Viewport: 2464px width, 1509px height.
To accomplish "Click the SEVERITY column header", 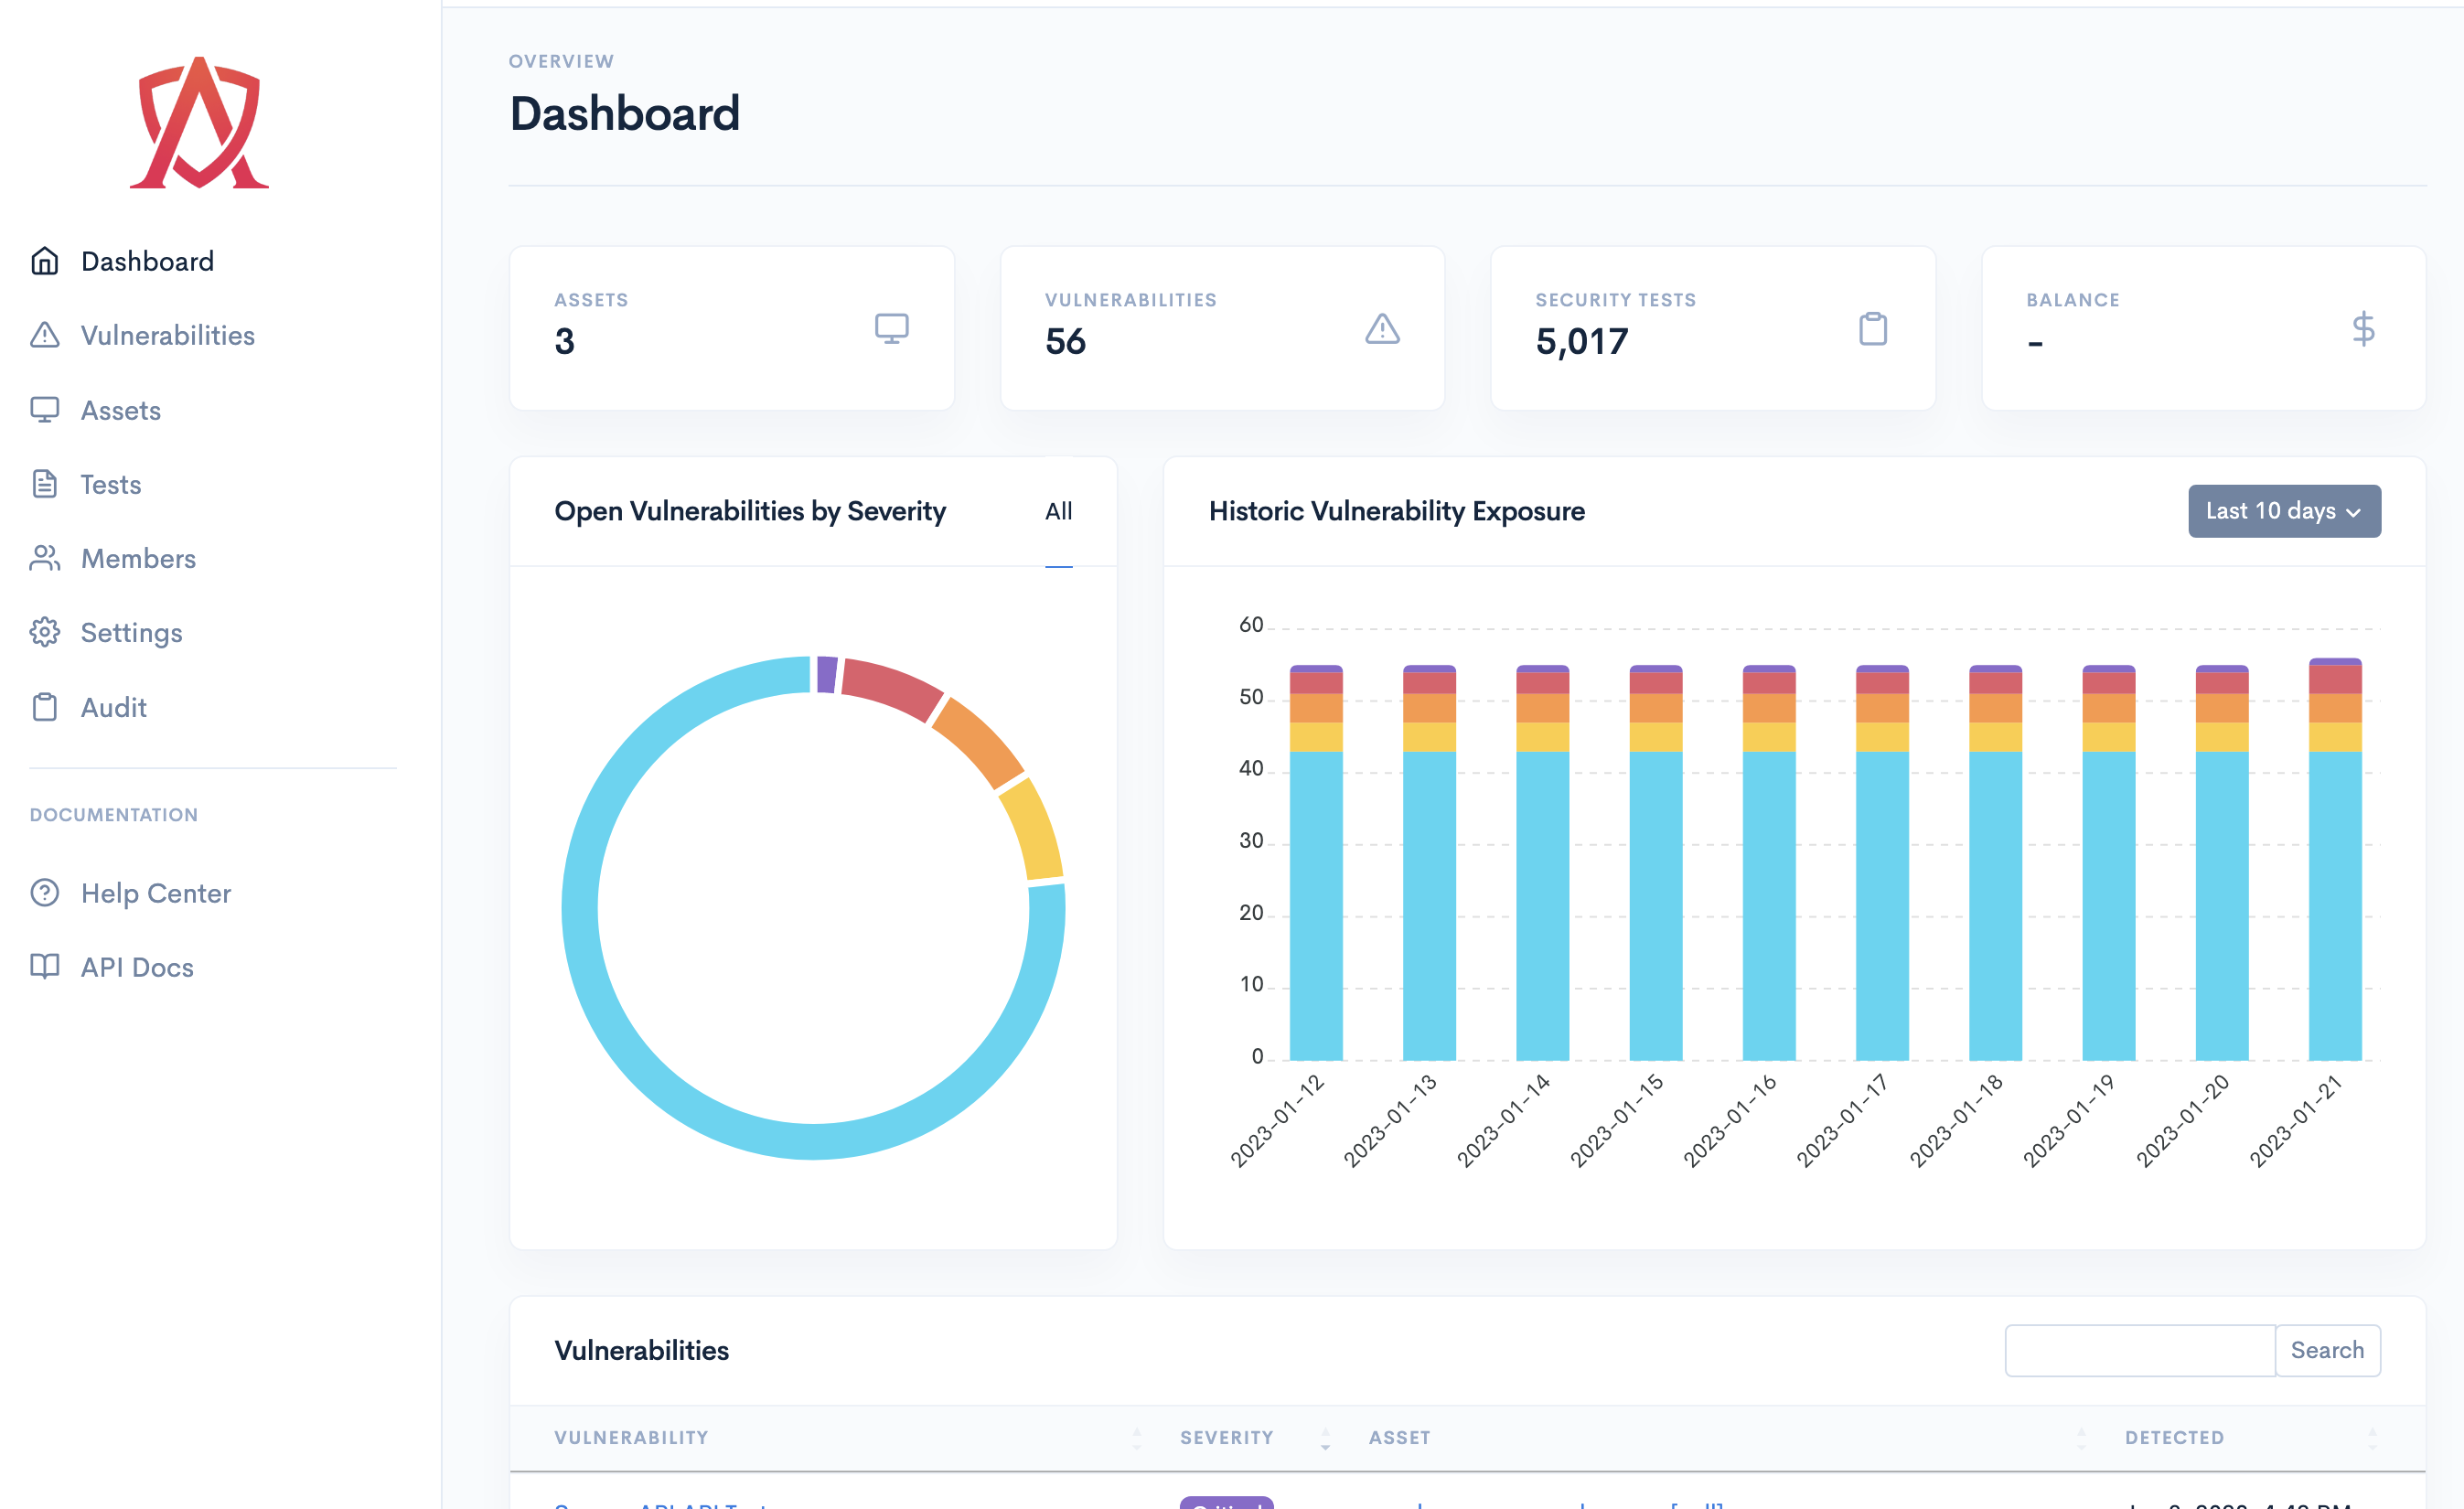I will pos(1226,1437).
